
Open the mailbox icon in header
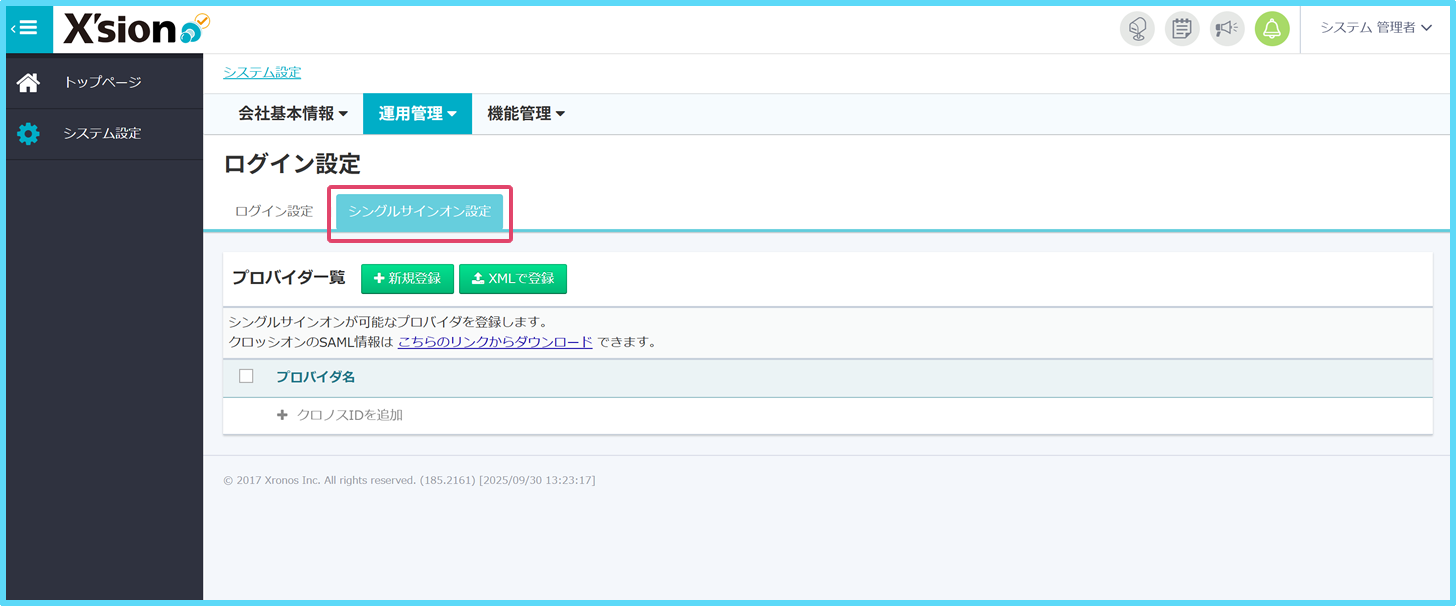1137,29
